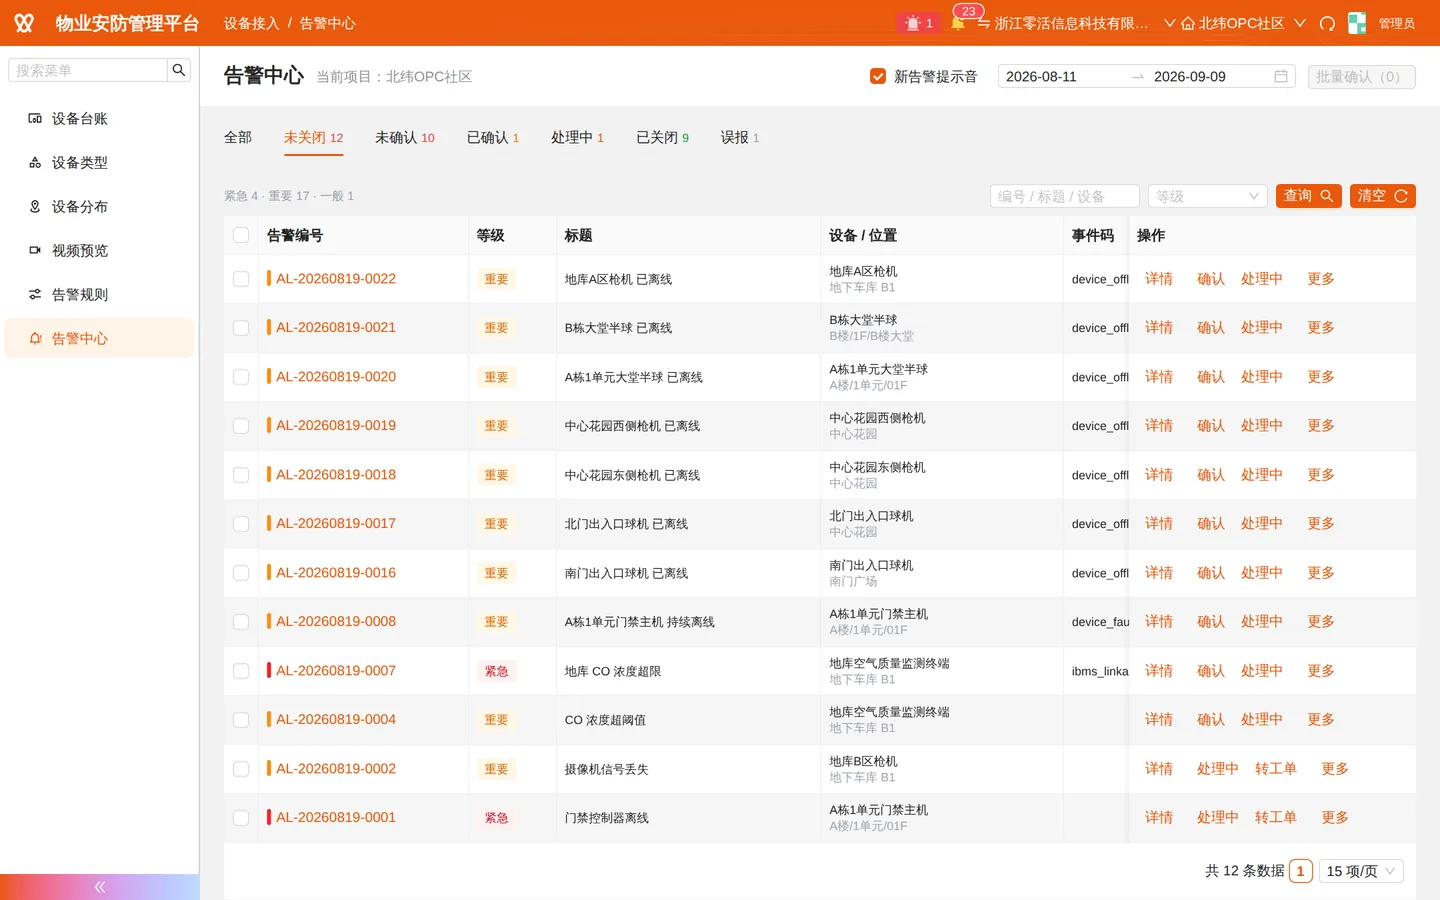Viewport: 1440px width, 900px height.
Task: Select the checkbox for AL-20260819-0022
Action: [241, 279]
